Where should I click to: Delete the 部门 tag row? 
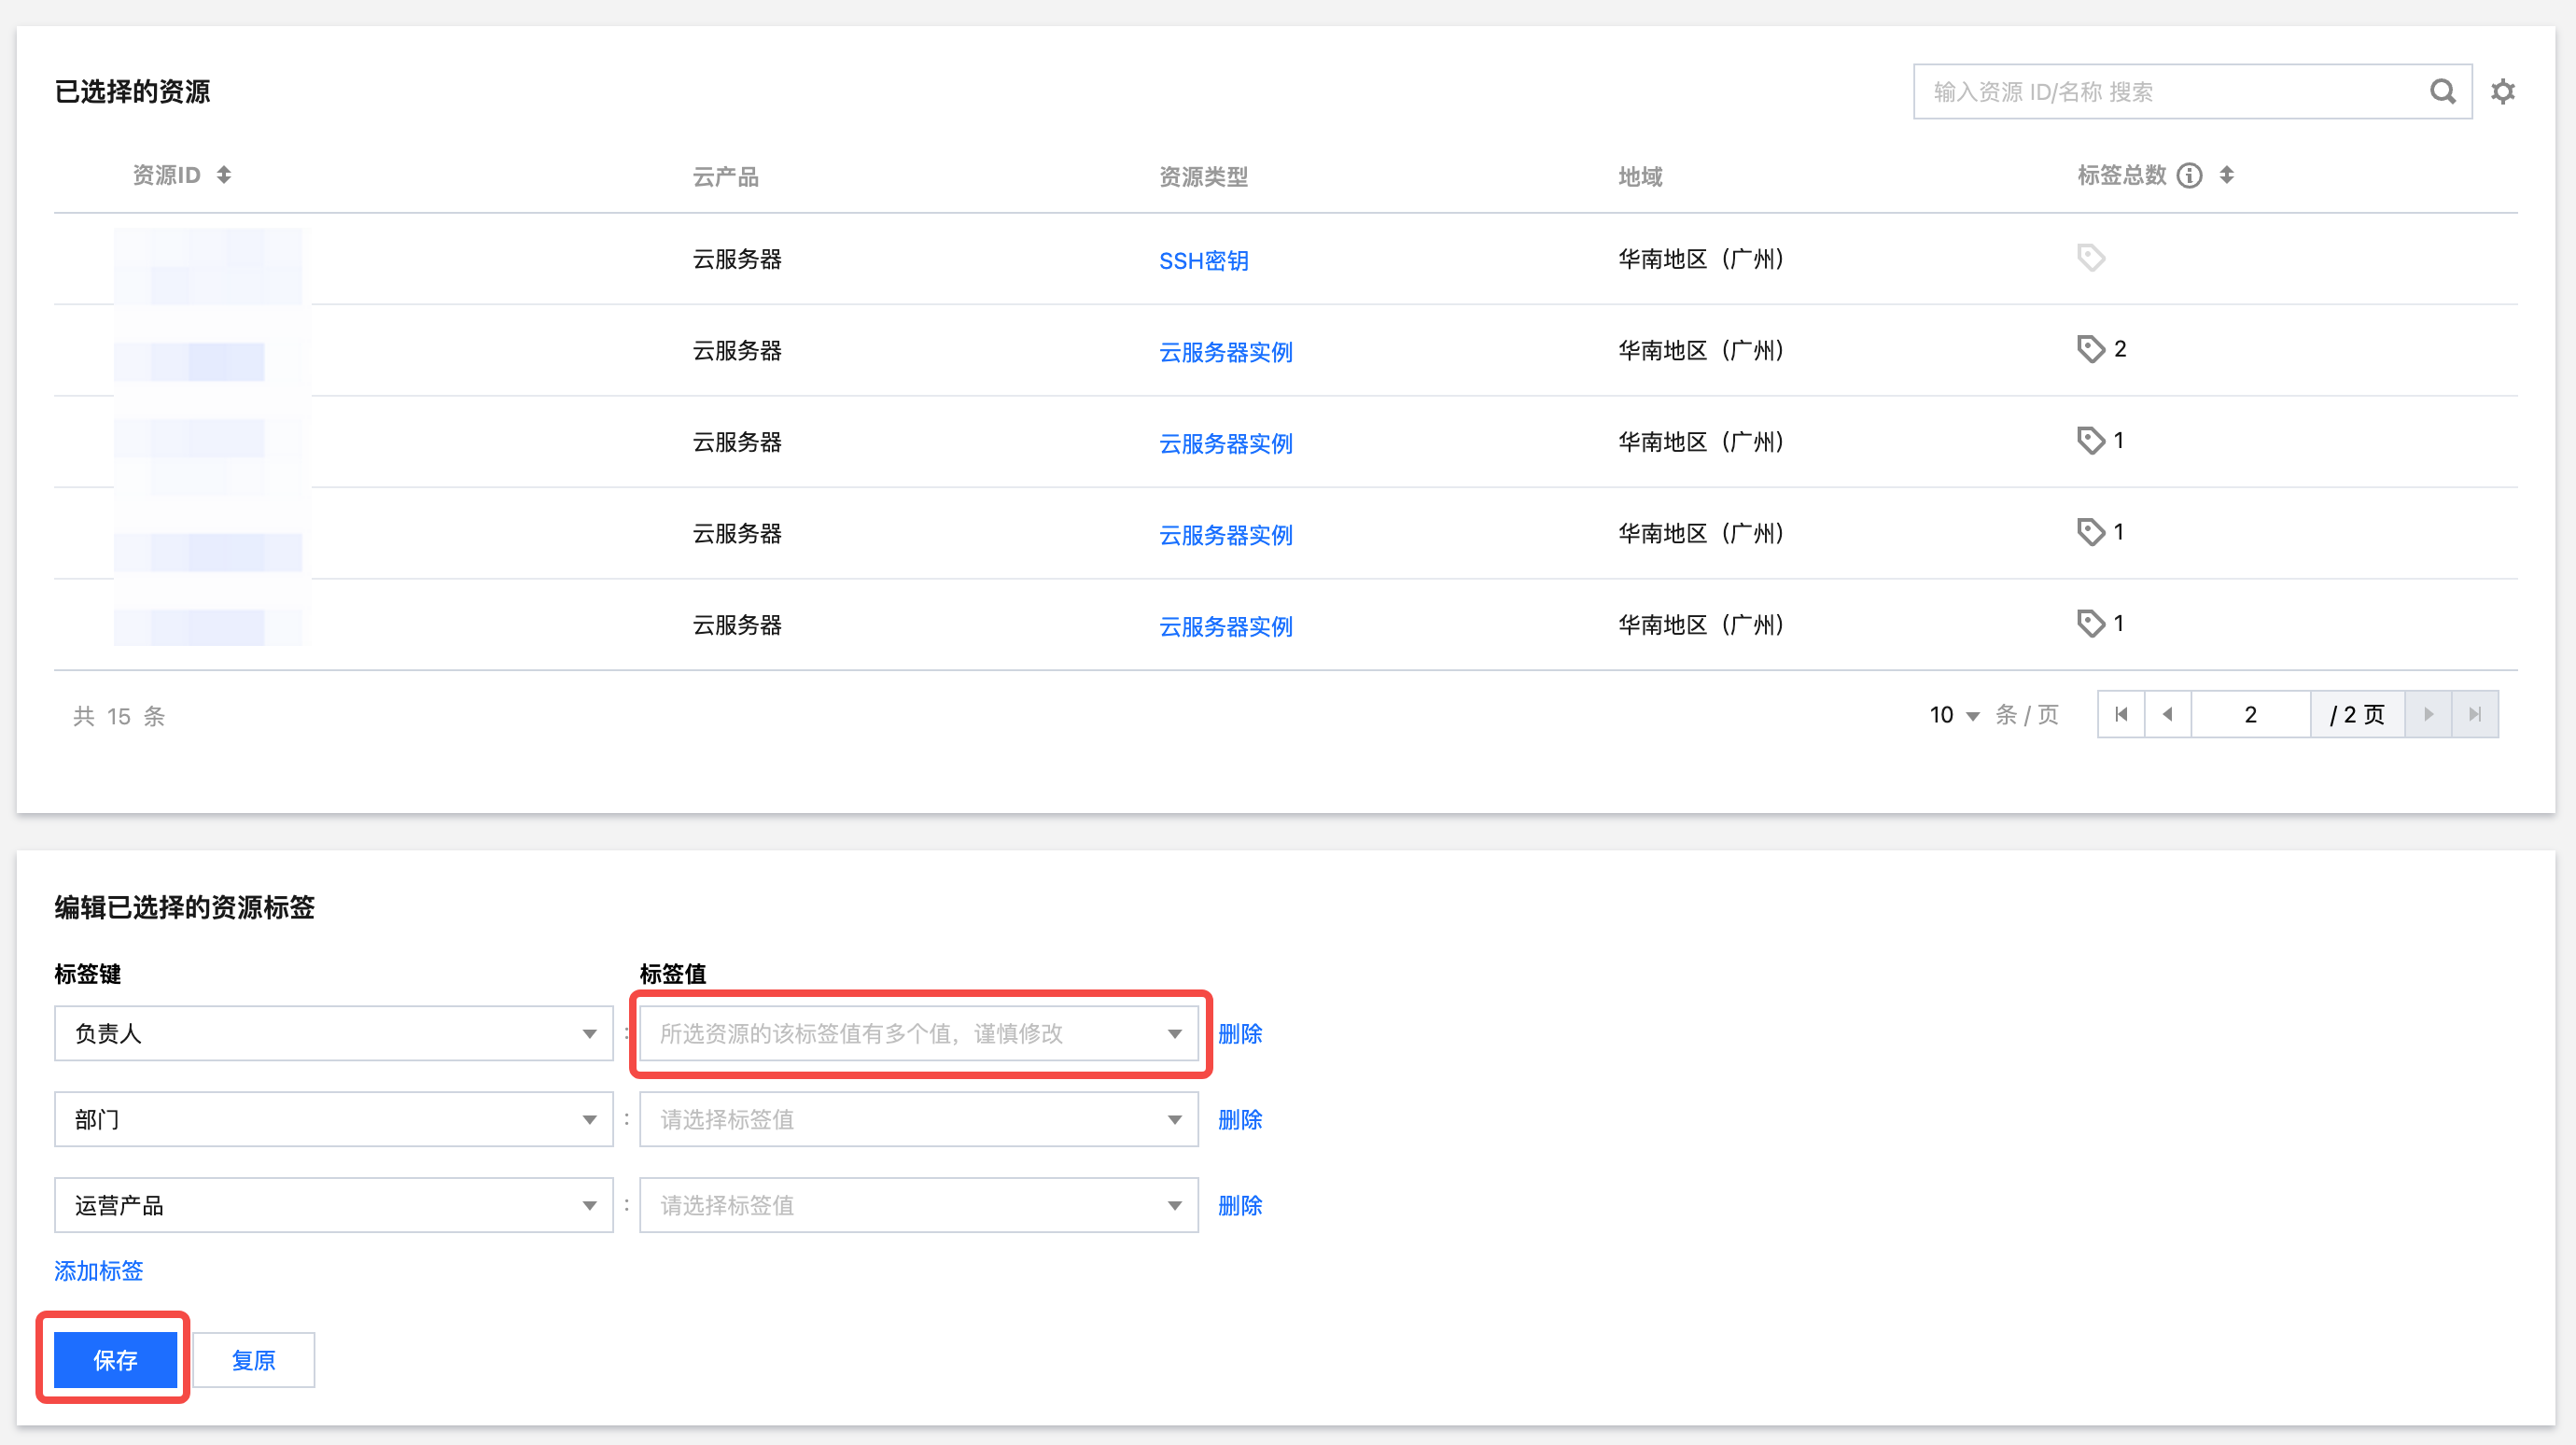tap(1239, 1119)
